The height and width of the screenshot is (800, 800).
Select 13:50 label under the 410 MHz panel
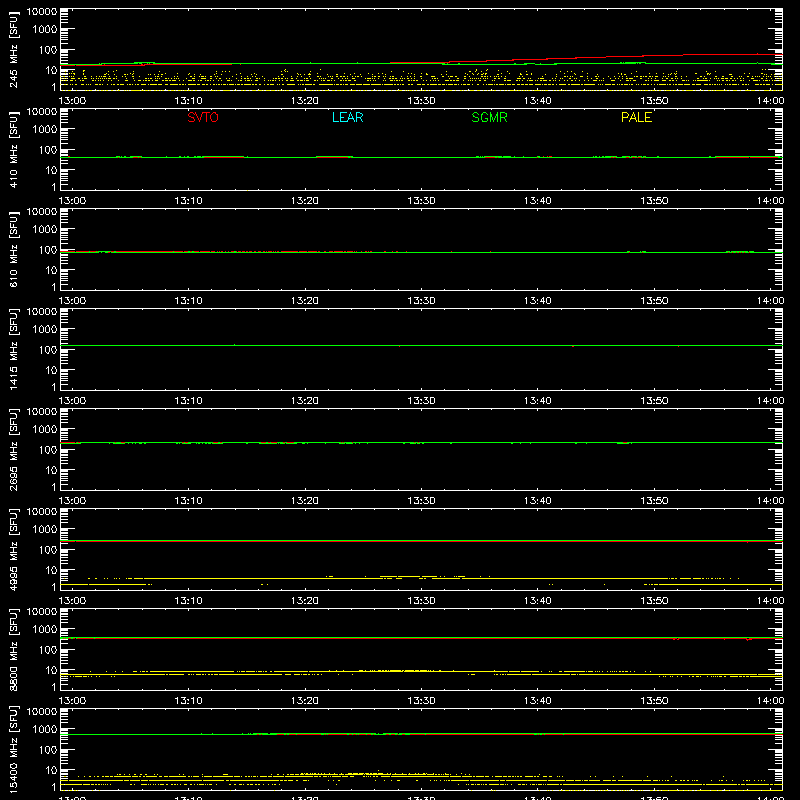click(x=654, y=201)
